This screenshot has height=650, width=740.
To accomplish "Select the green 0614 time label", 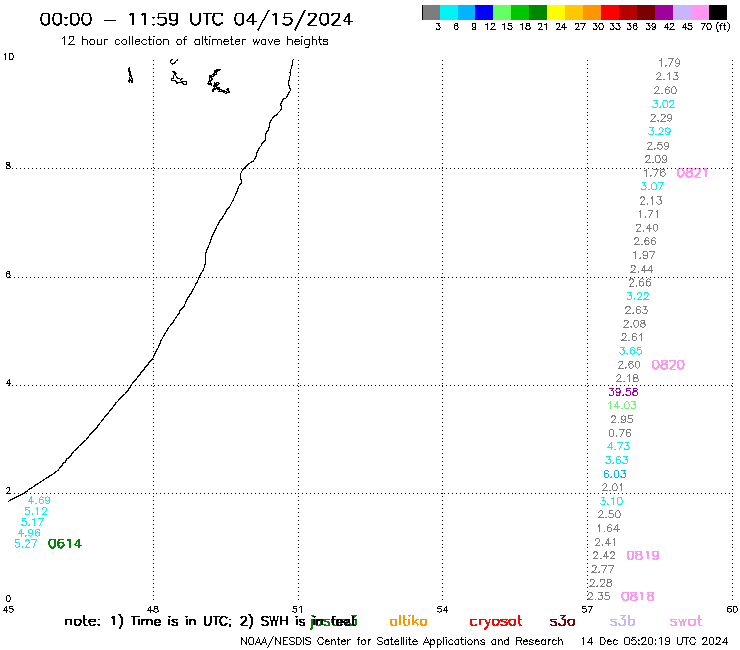I will coord(65,544).
